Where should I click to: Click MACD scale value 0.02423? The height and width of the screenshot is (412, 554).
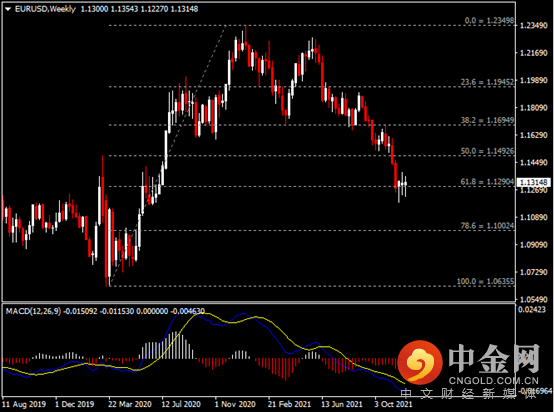point(531,310)
